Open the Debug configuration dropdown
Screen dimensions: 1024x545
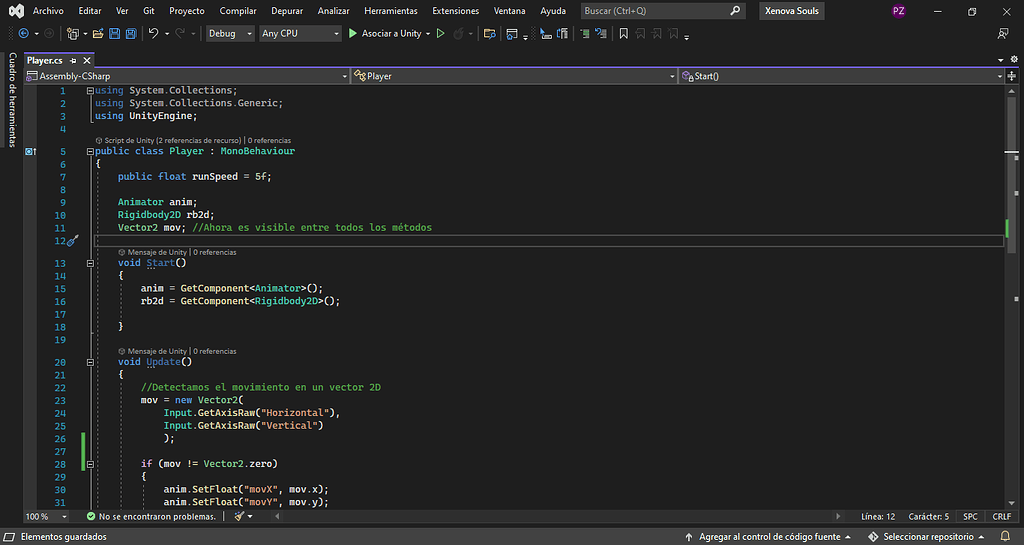point(229,33)
